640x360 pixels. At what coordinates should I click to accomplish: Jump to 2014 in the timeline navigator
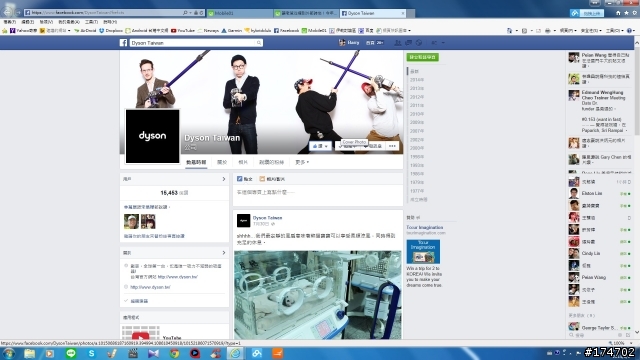click(x=417, y=80)
